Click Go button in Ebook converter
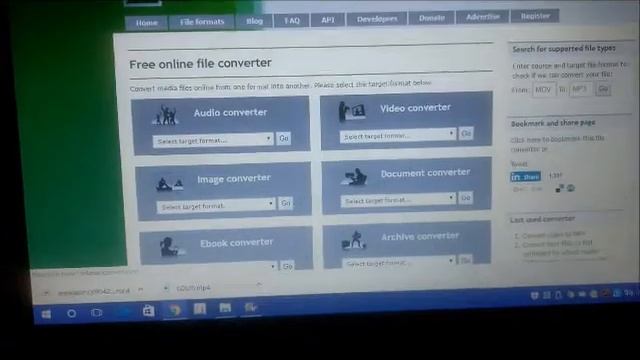The height and width of the screenshot is (360, 640). tap(287, 266)
